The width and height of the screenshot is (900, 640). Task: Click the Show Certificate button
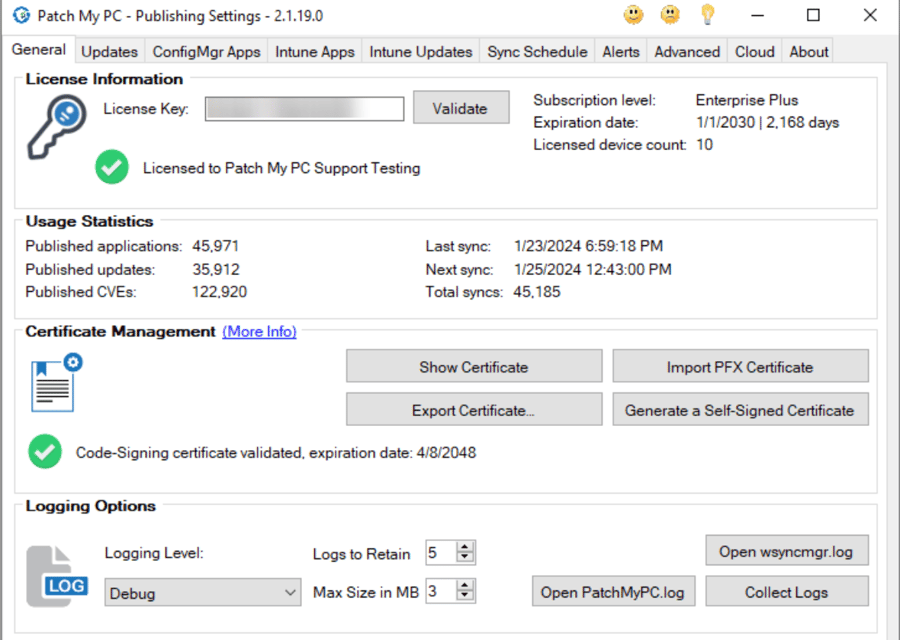click(x=473, y=366)
